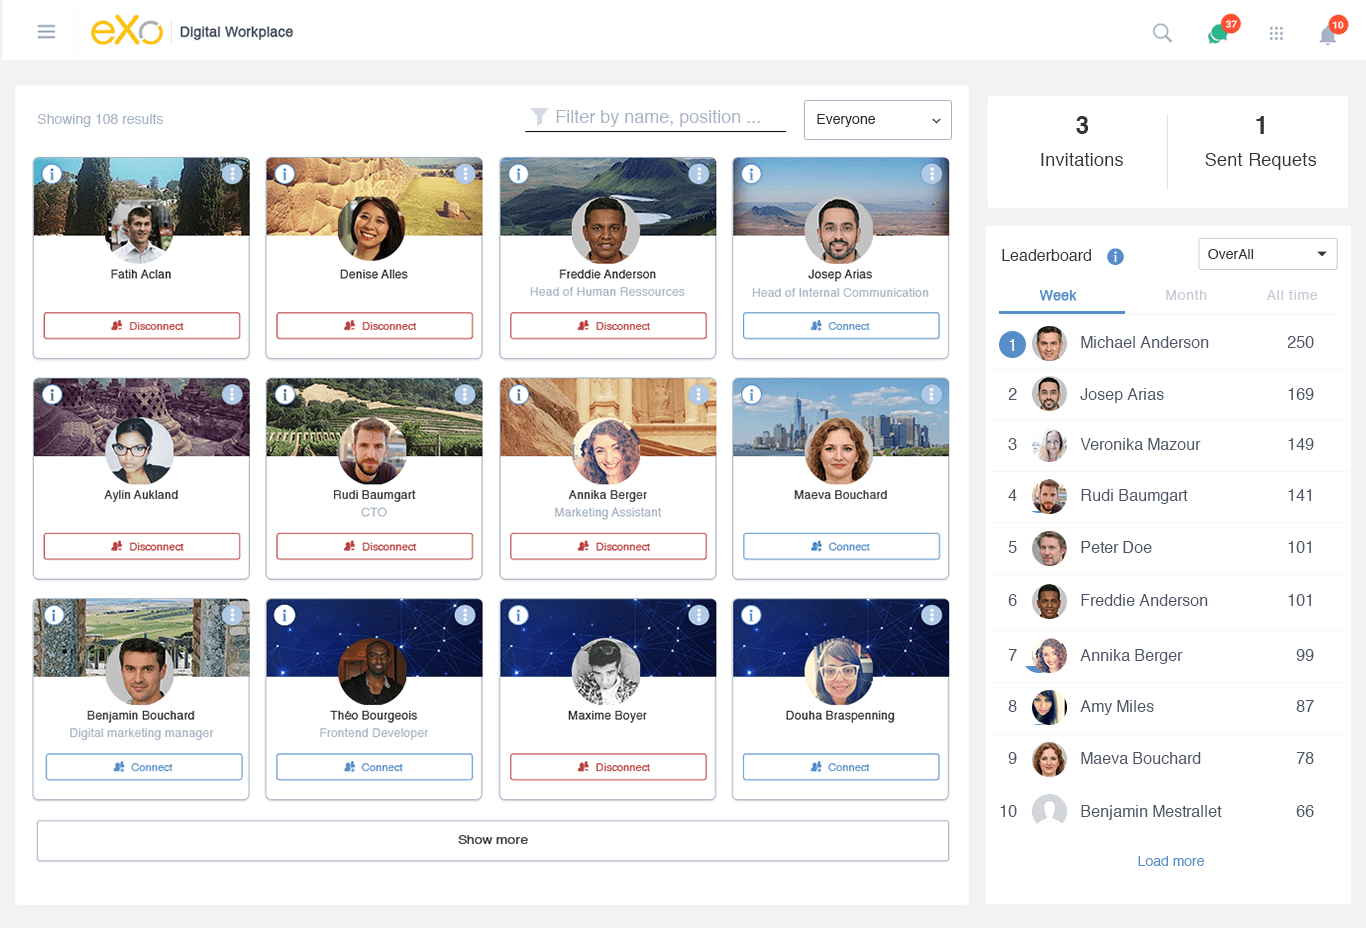The image size is (1366, 928).
Task: Click the search magnifier icon
Action: [x=1162, y=33]
